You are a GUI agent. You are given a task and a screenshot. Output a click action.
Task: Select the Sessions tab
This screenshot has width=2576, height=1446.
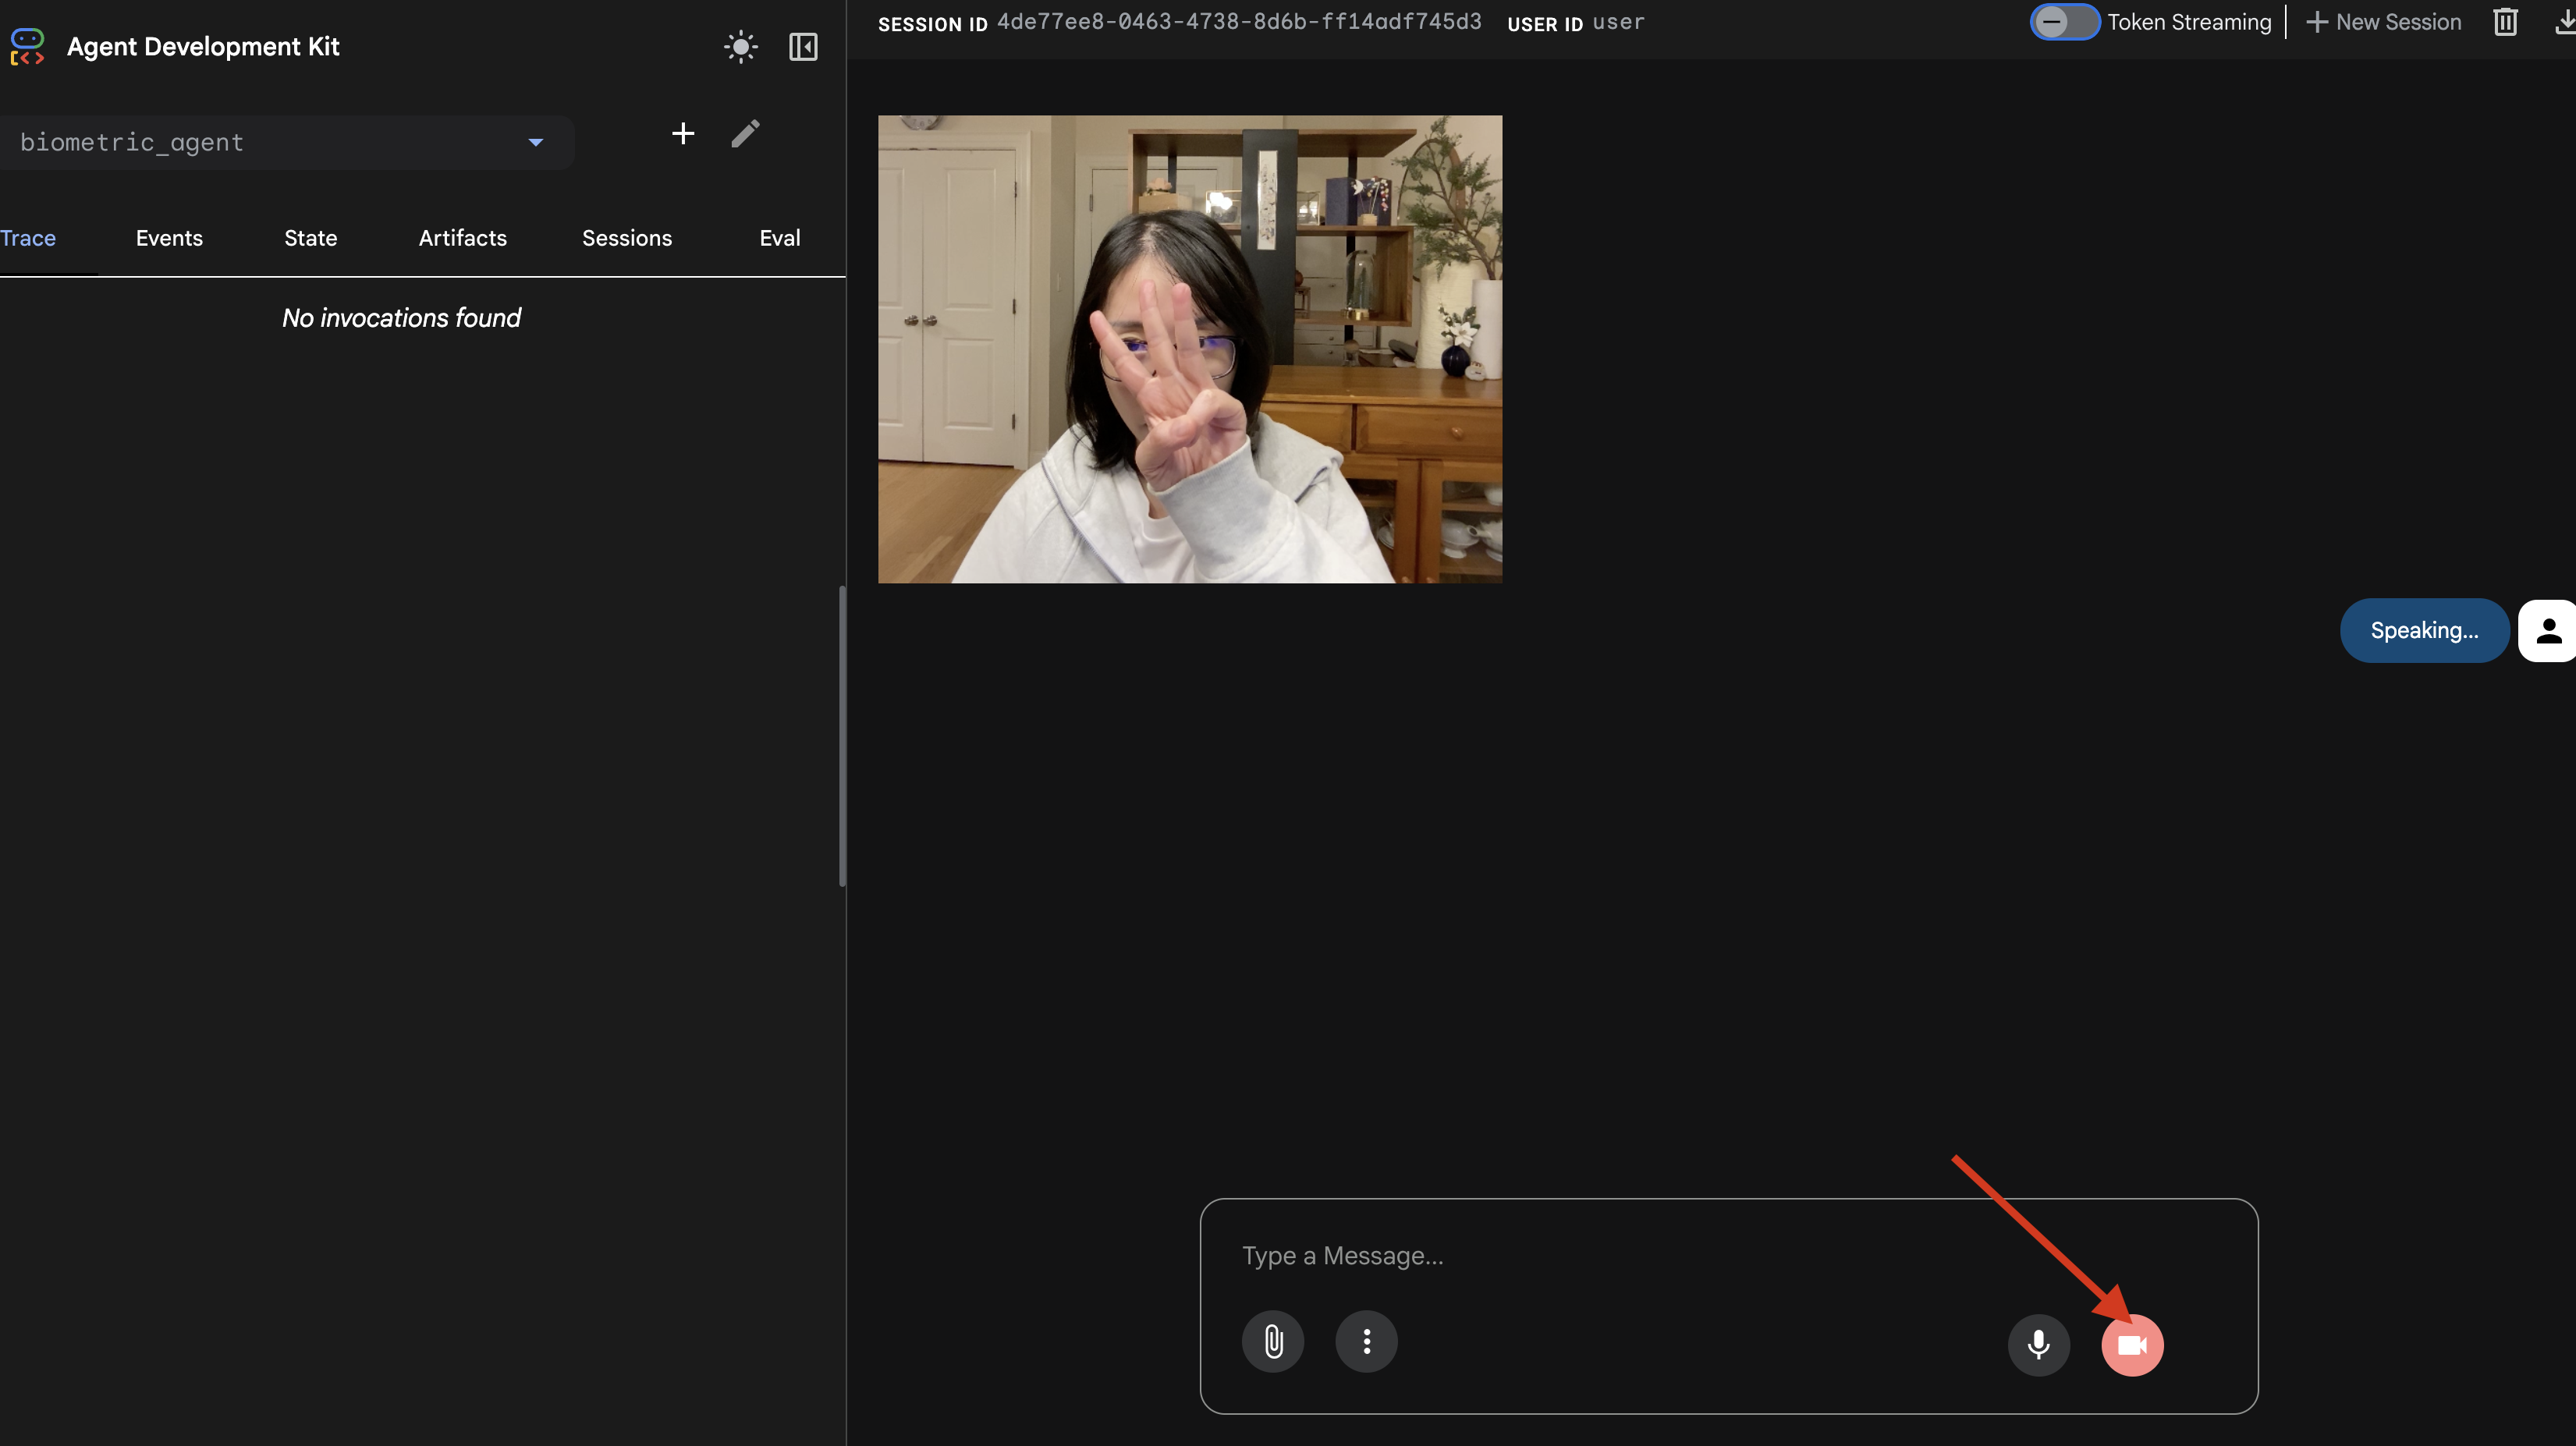coord(627,238)
